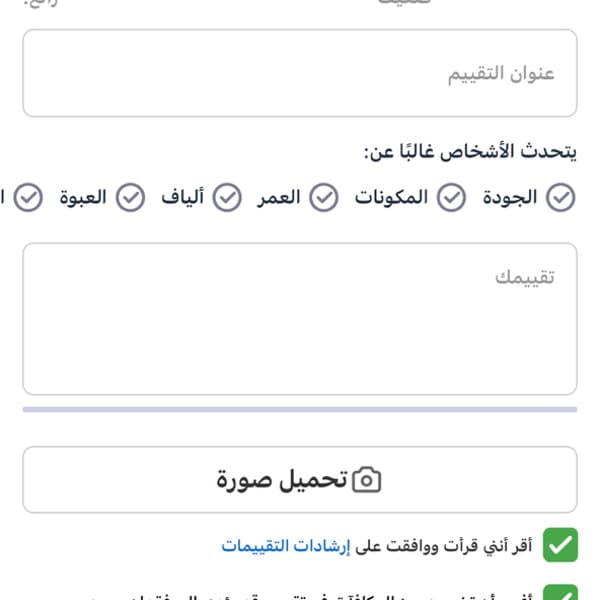600x600 pixels.
Task: Click the checkmark icon beside المكونات
Action: pyautogui.click(x=452, y=197)
